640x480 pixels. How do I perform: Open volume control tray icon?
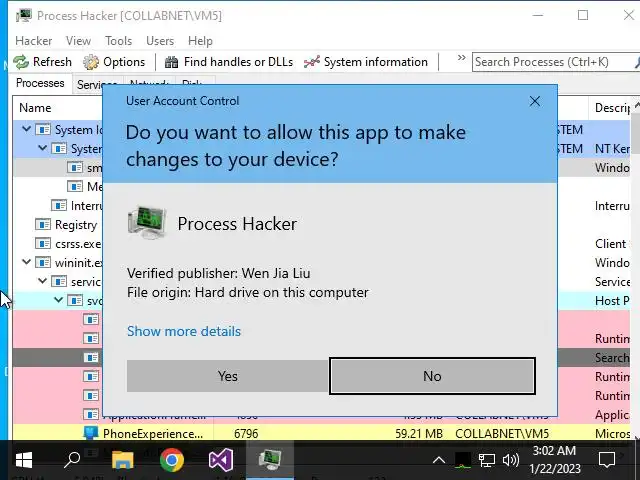[511, 460]
